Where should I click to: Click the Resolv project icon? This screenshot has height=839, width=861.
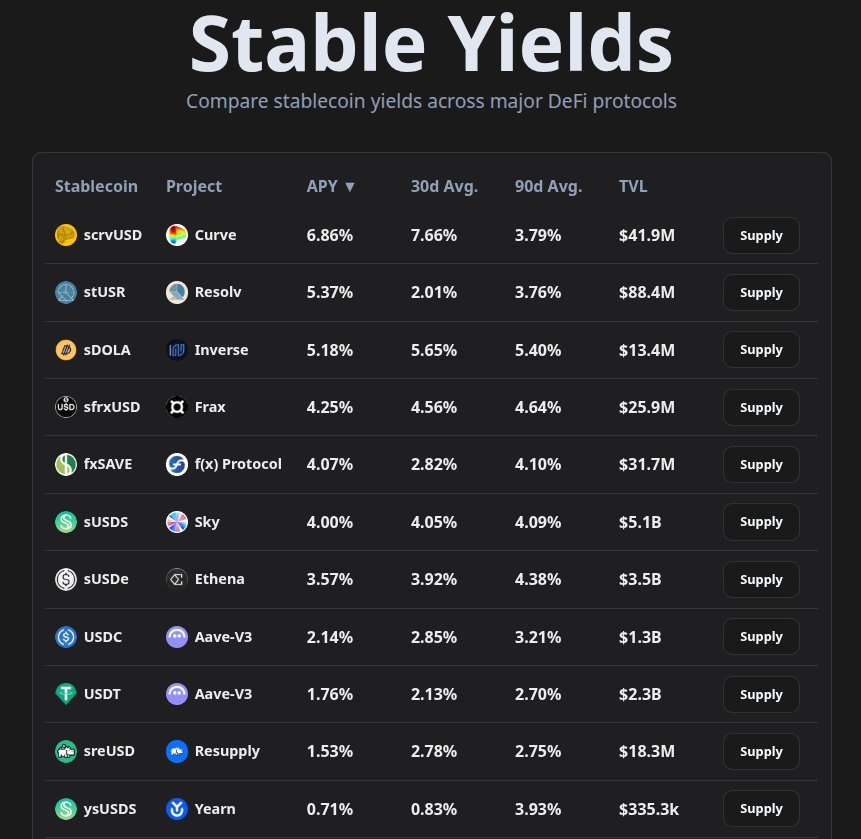[x=177, y=293]
